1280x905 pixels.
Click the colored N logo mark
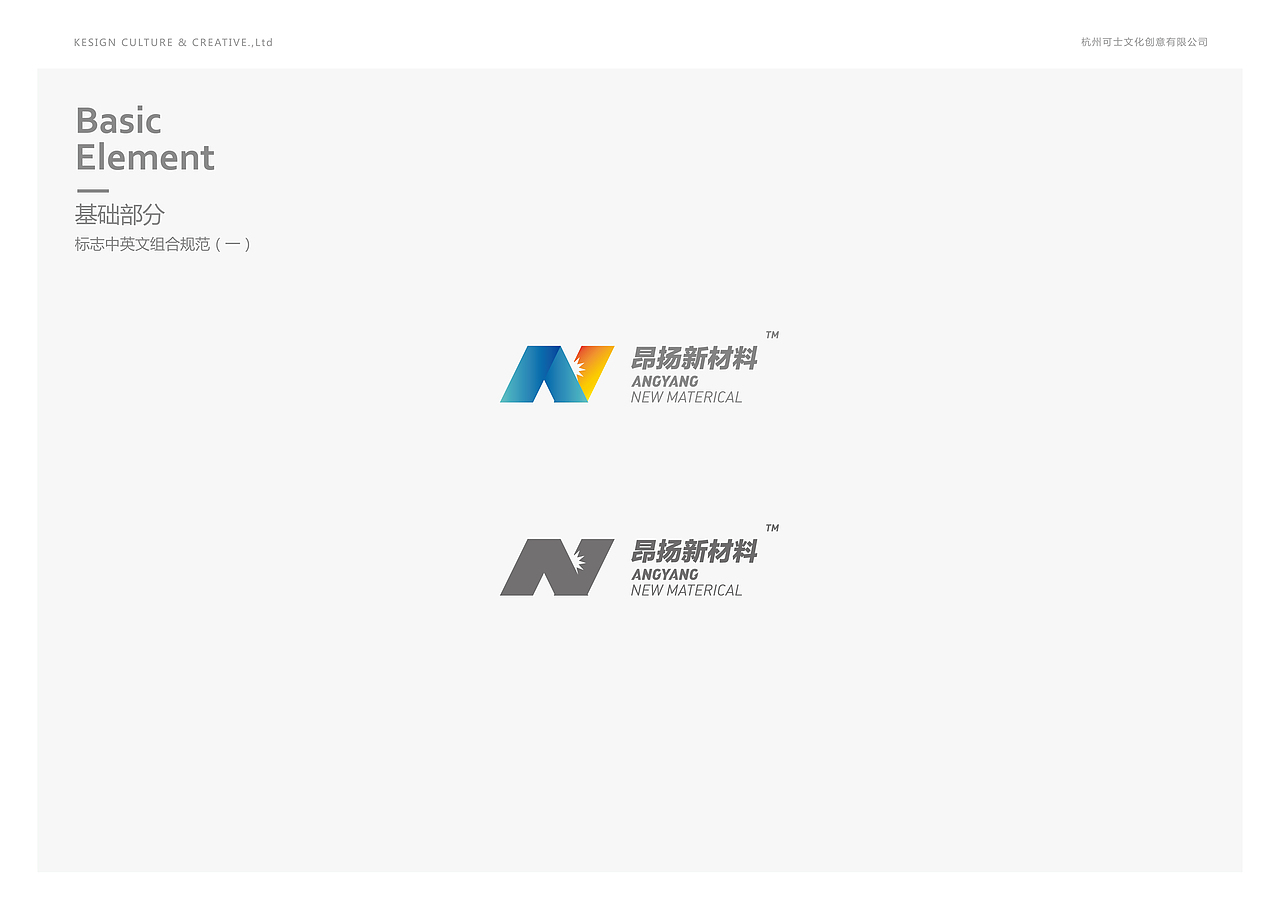tap(557, 374)
